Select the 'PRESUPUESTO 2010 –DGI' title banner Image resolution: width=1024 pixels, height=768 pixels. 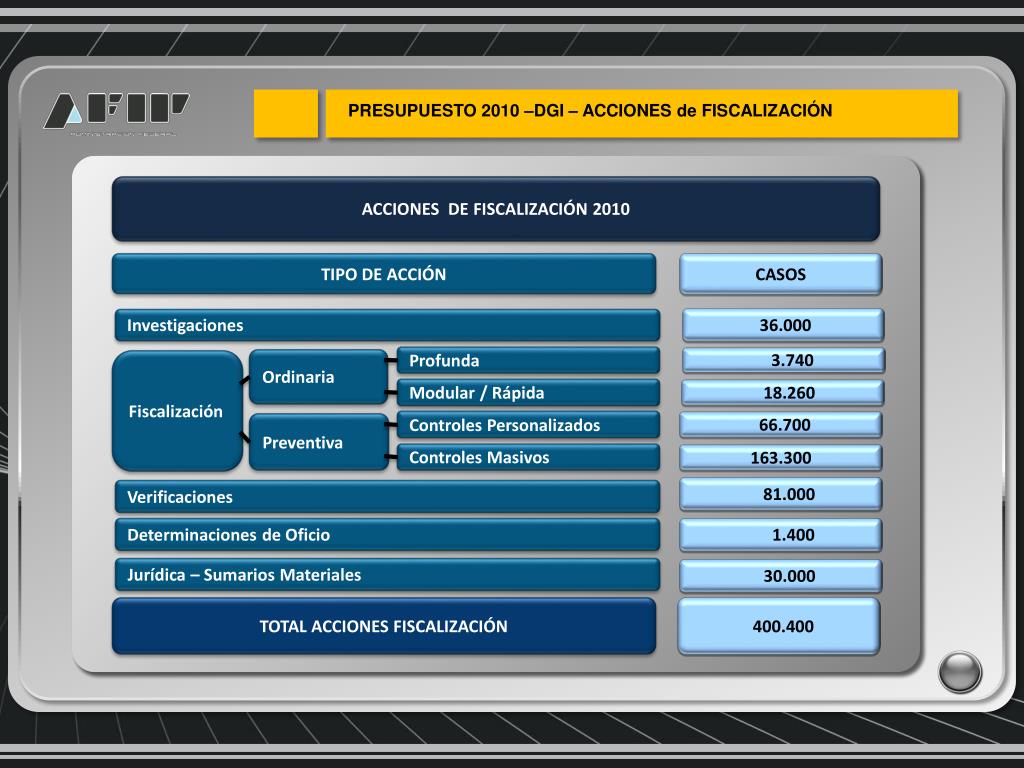(x=641, y=114)
